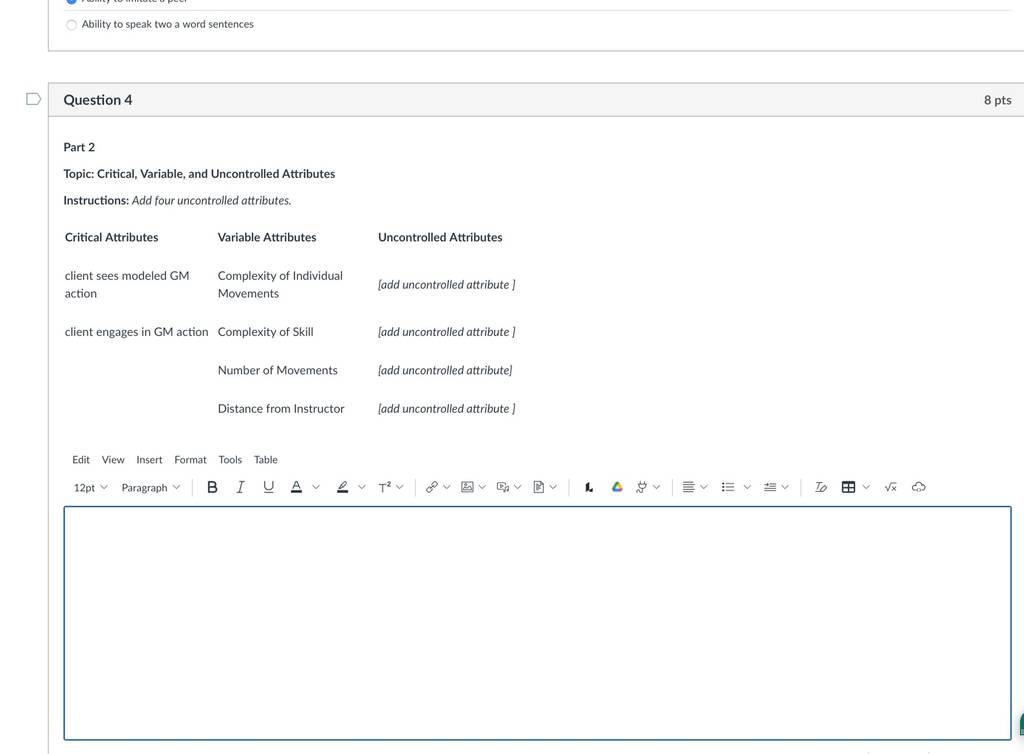The height and width of the screenshot is (754, 1024).
Task: Click the record/upload media icon
Action: (x=503, y=487)
